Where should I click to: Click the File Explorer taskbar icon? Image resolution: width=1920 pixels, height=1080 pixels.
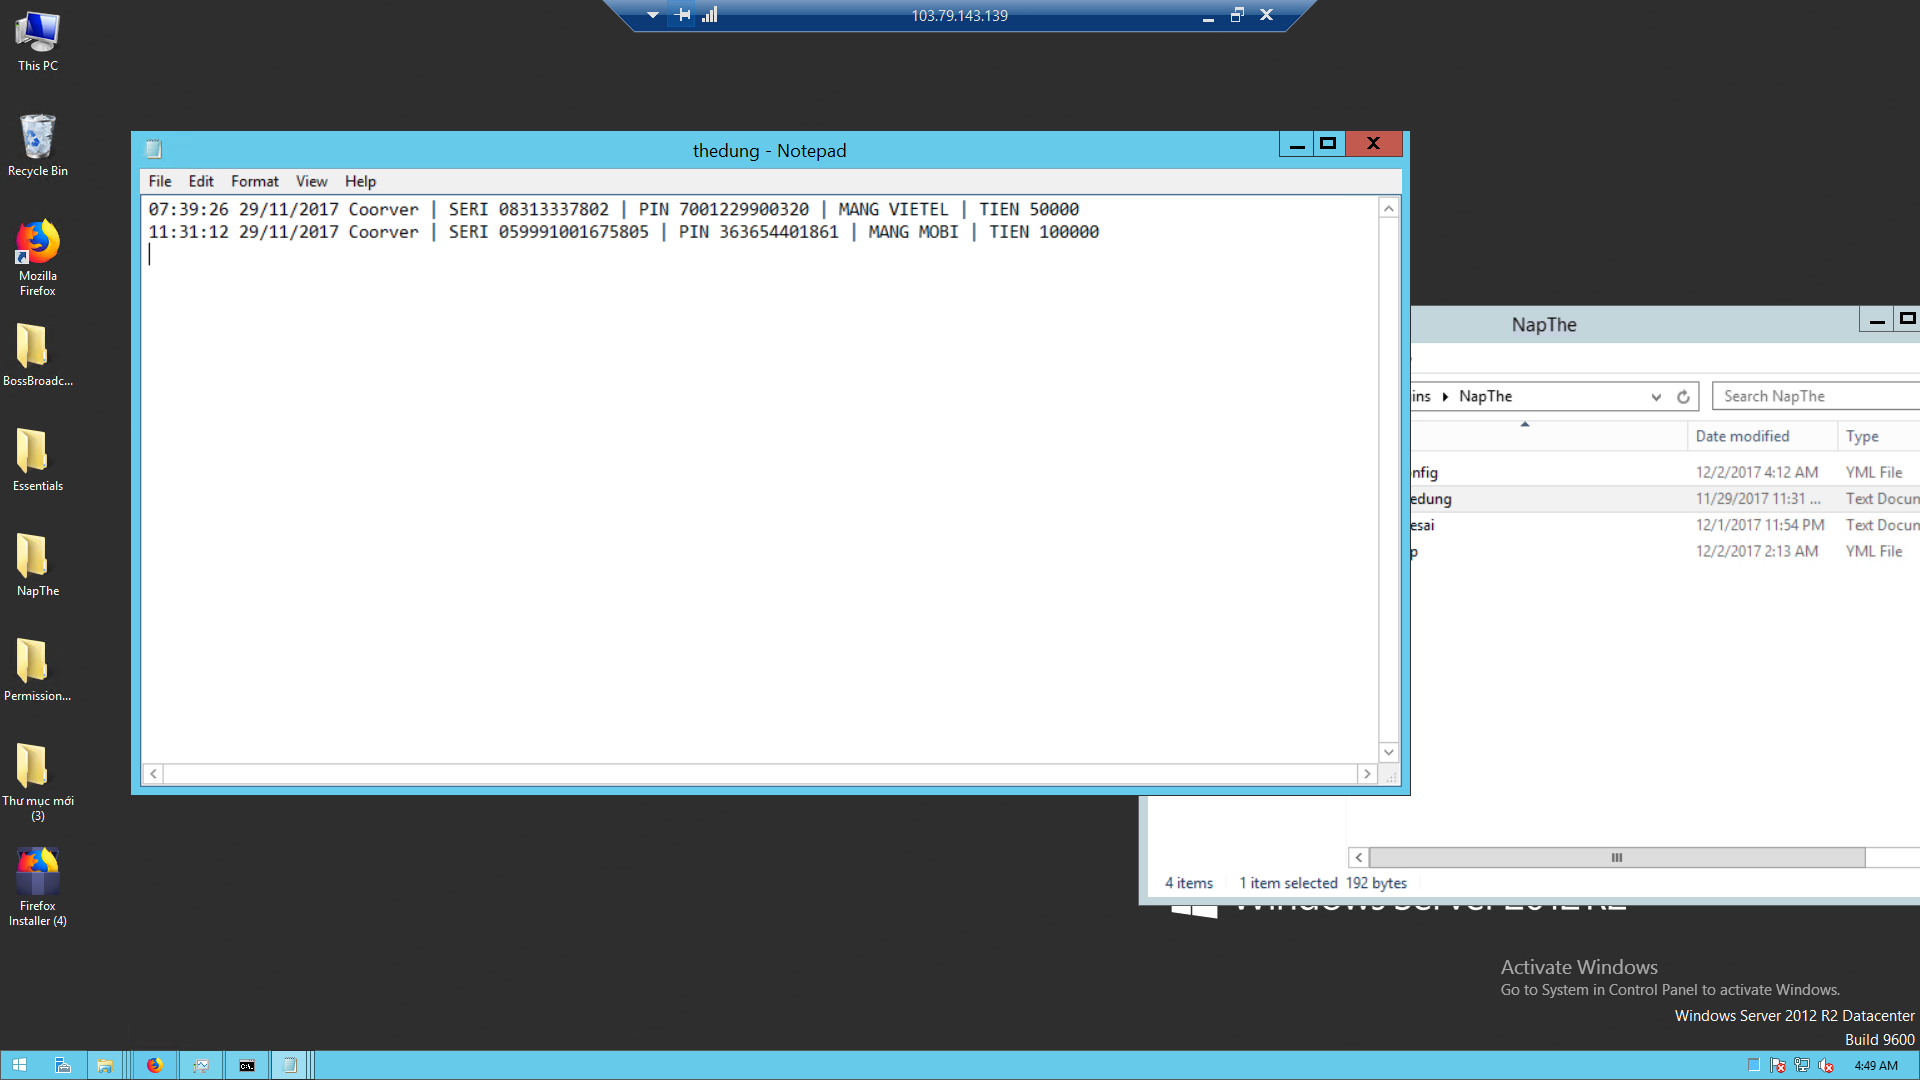(105, 1065)
